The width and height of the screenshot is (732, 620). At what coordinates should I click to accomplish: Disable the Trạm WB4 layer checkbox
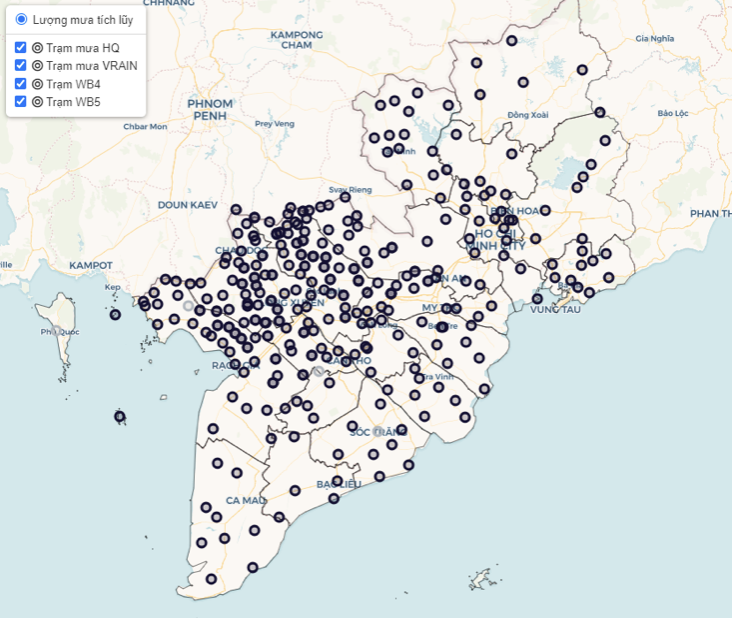click(21, 83)
